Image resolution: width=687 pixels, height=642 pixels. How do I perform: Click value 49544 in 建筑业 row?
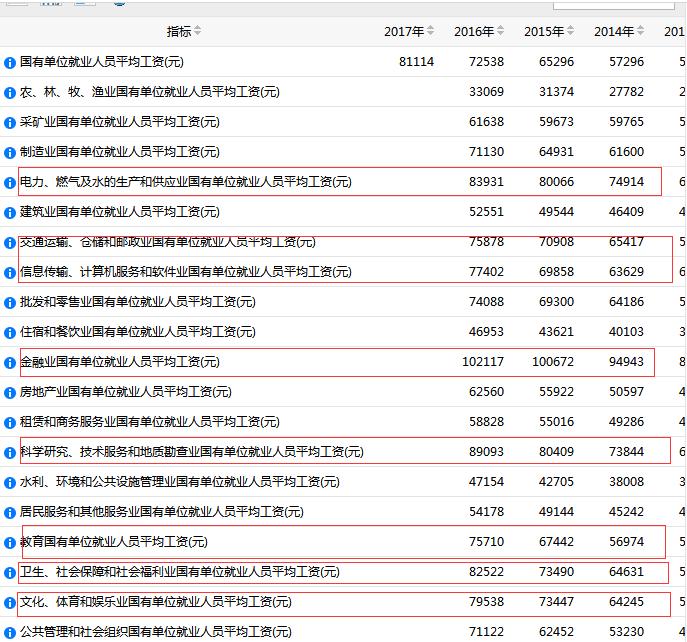[556, 212]
